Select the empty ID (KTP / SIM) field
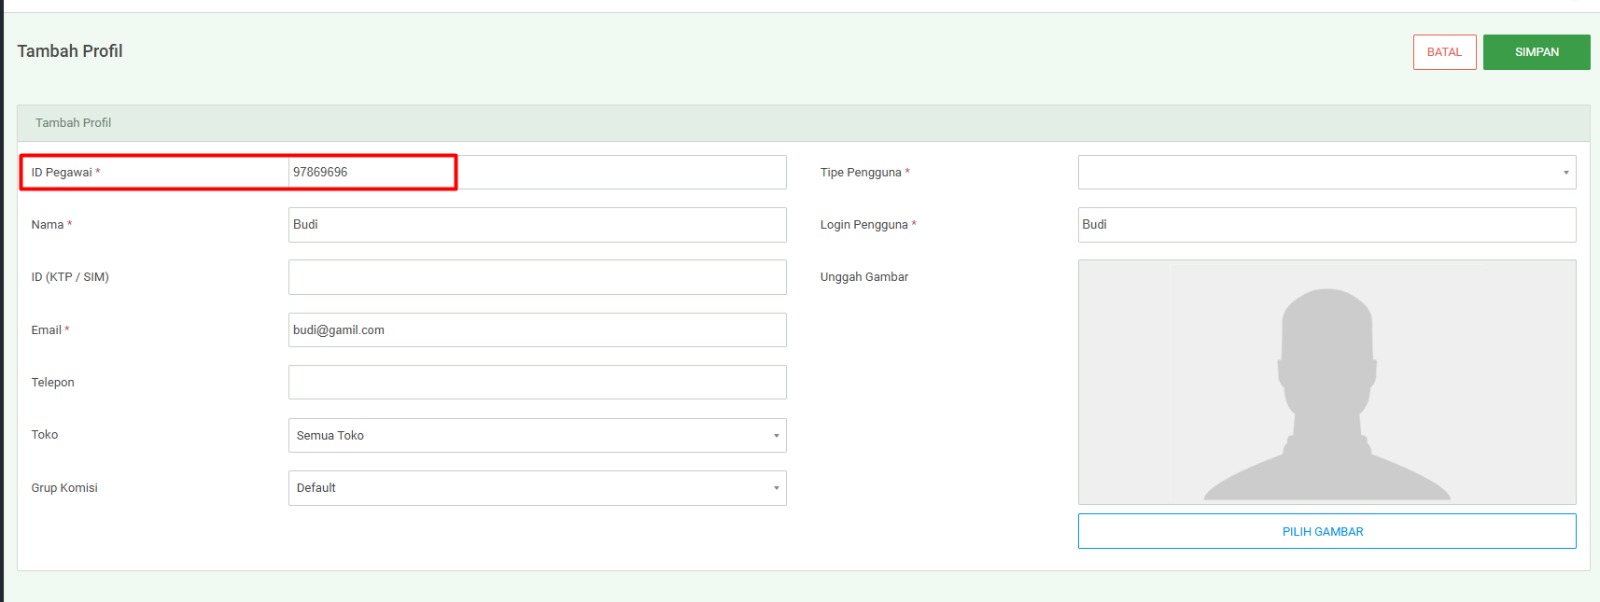Viewport: 1600px width, 602px height. pyautogui.click(x=537, y=277)
